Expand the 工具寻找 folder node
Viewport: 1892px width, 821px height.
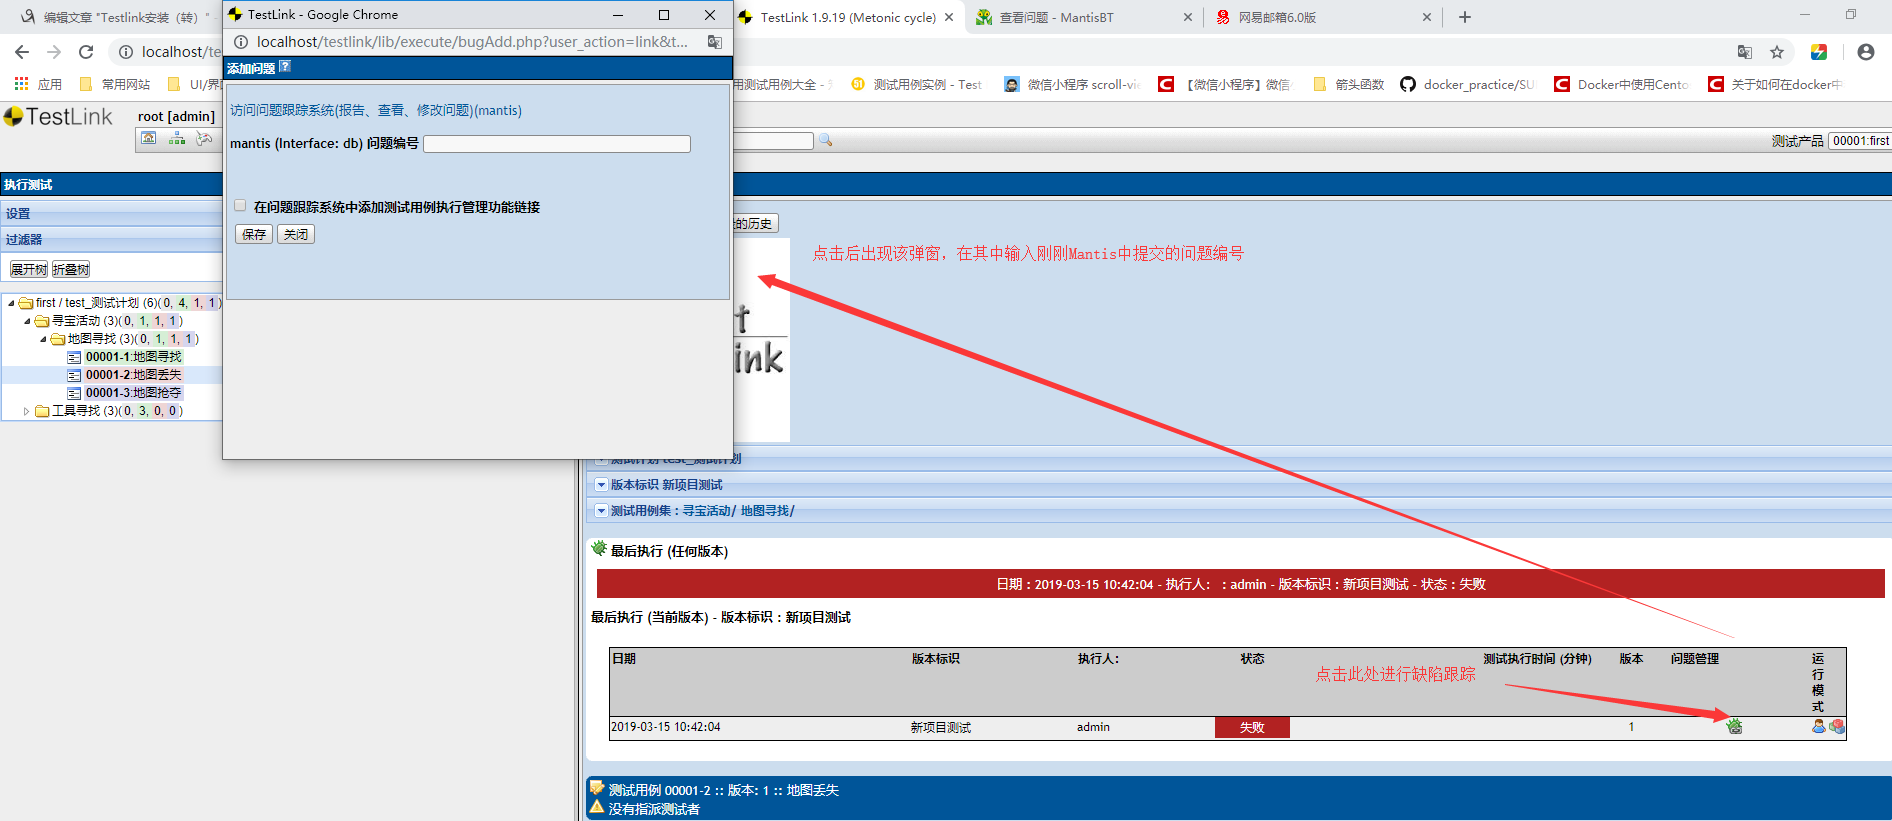coord(27,411)
